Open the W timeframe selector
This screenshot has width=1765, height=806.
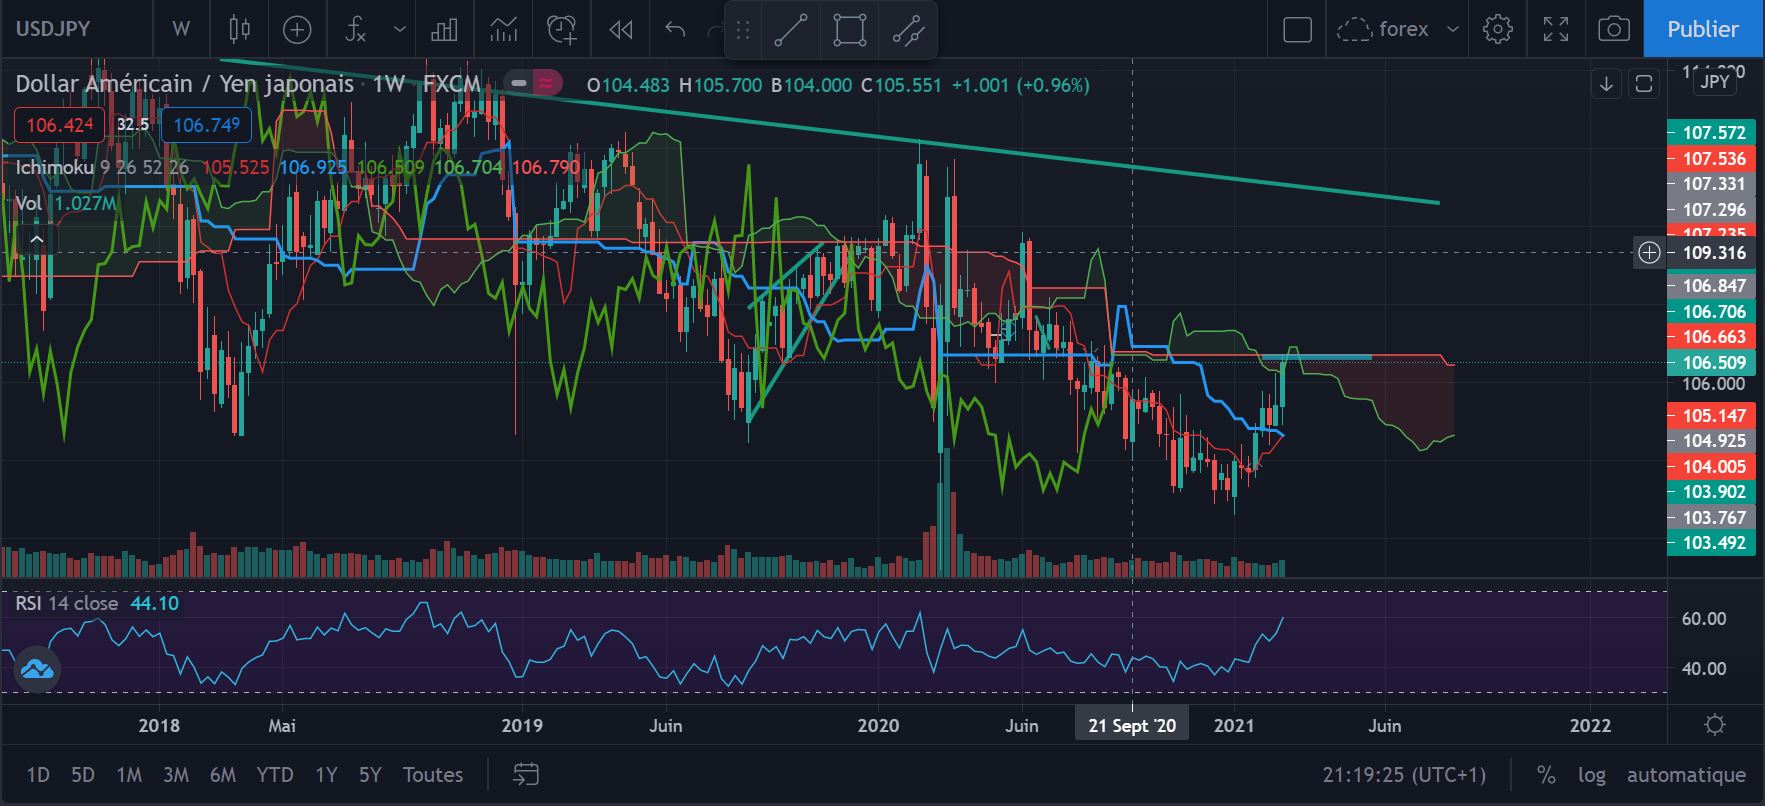[x=181, y=29]
